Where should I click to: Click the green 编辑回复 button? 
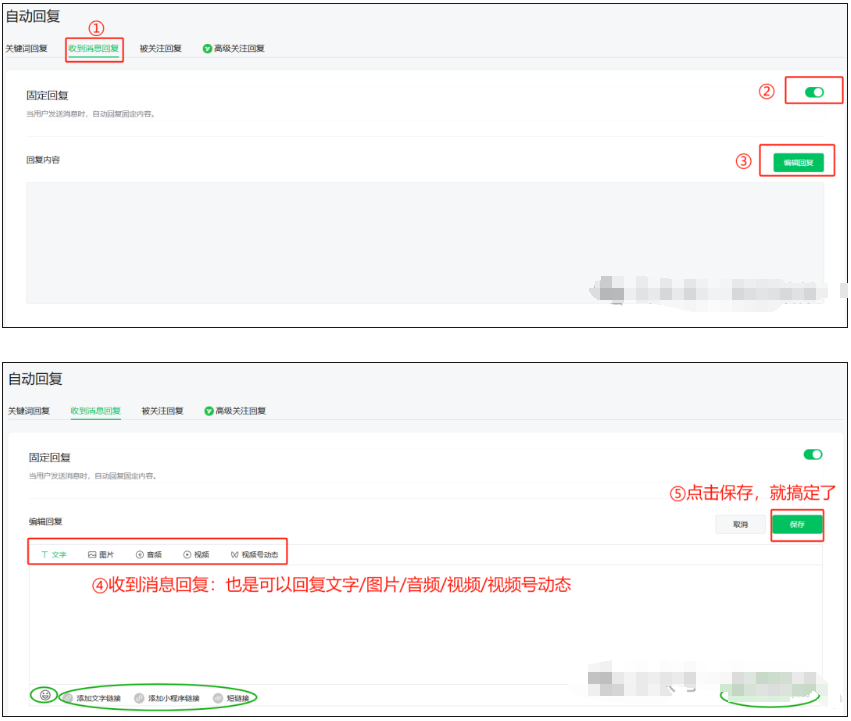pyautogui.click(x=798, y=162)
